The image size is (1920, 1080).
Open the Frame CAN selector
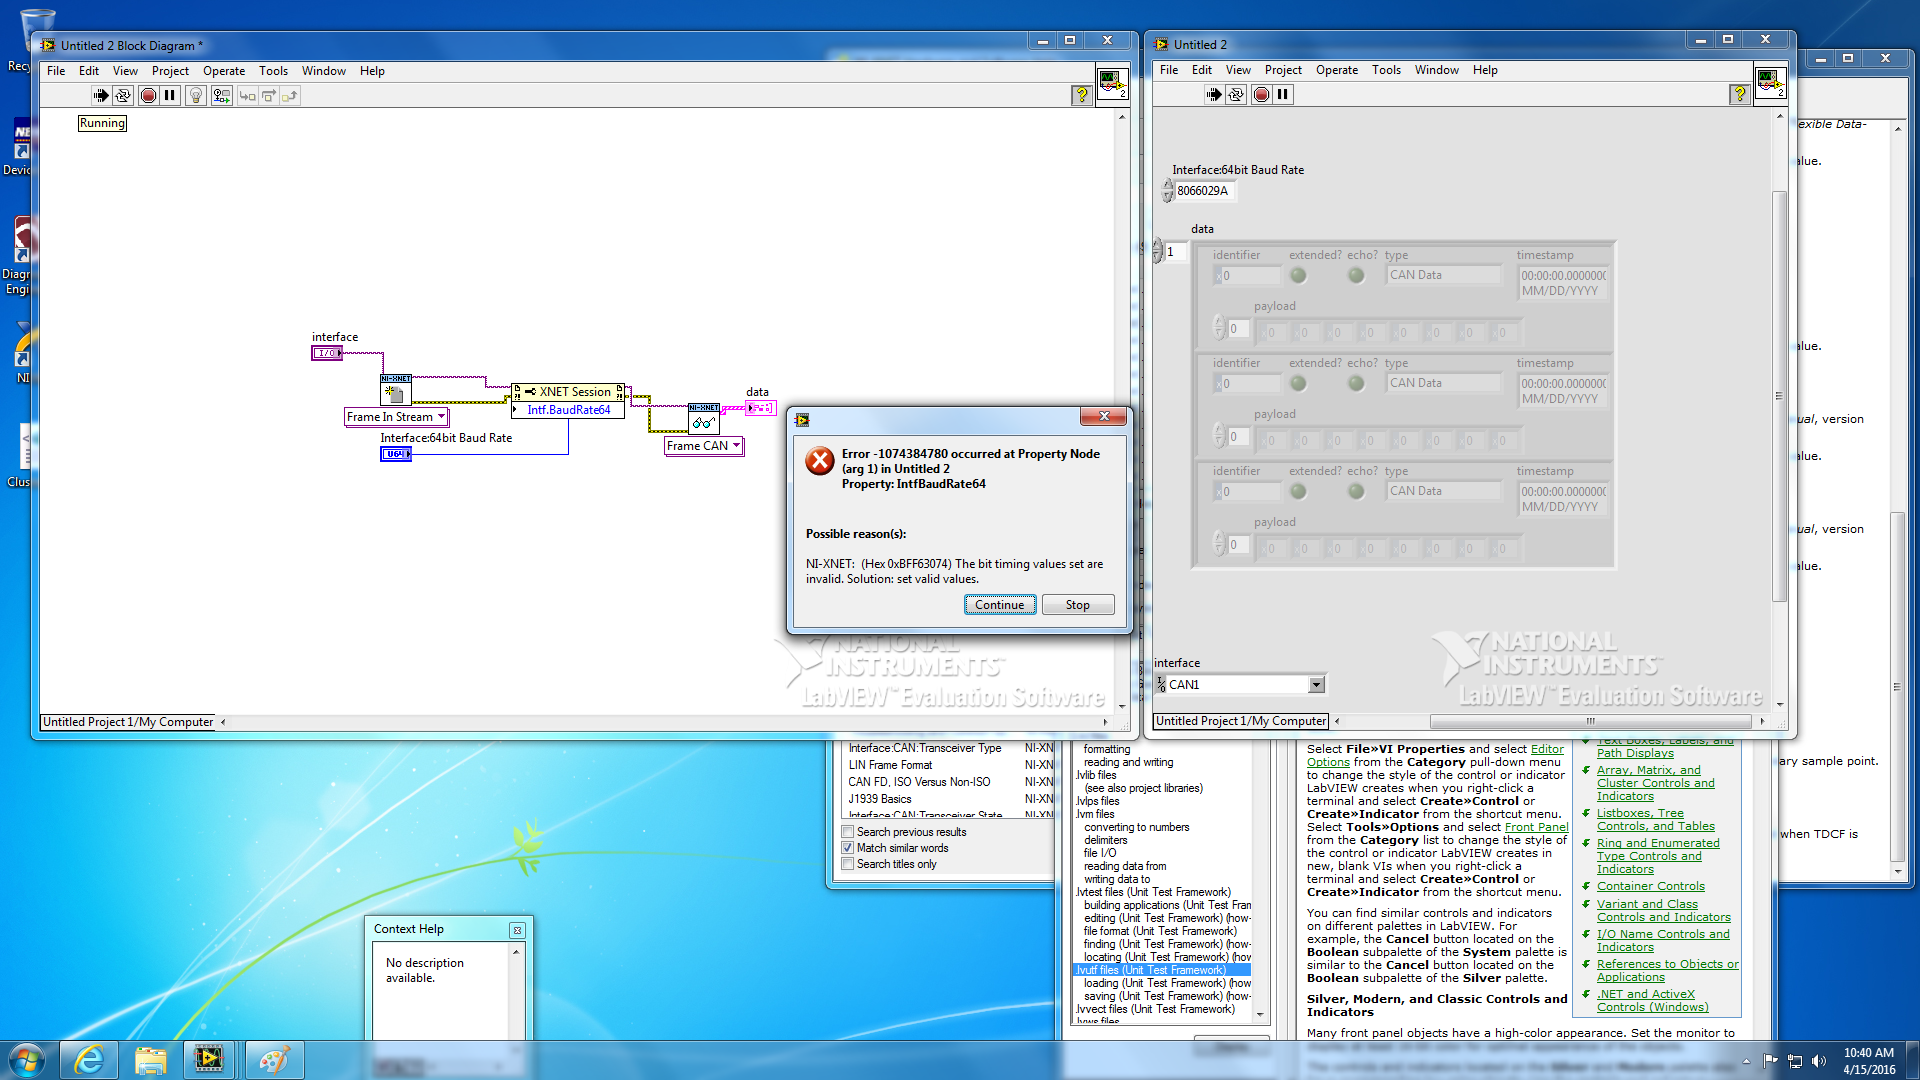pos(704,446)
